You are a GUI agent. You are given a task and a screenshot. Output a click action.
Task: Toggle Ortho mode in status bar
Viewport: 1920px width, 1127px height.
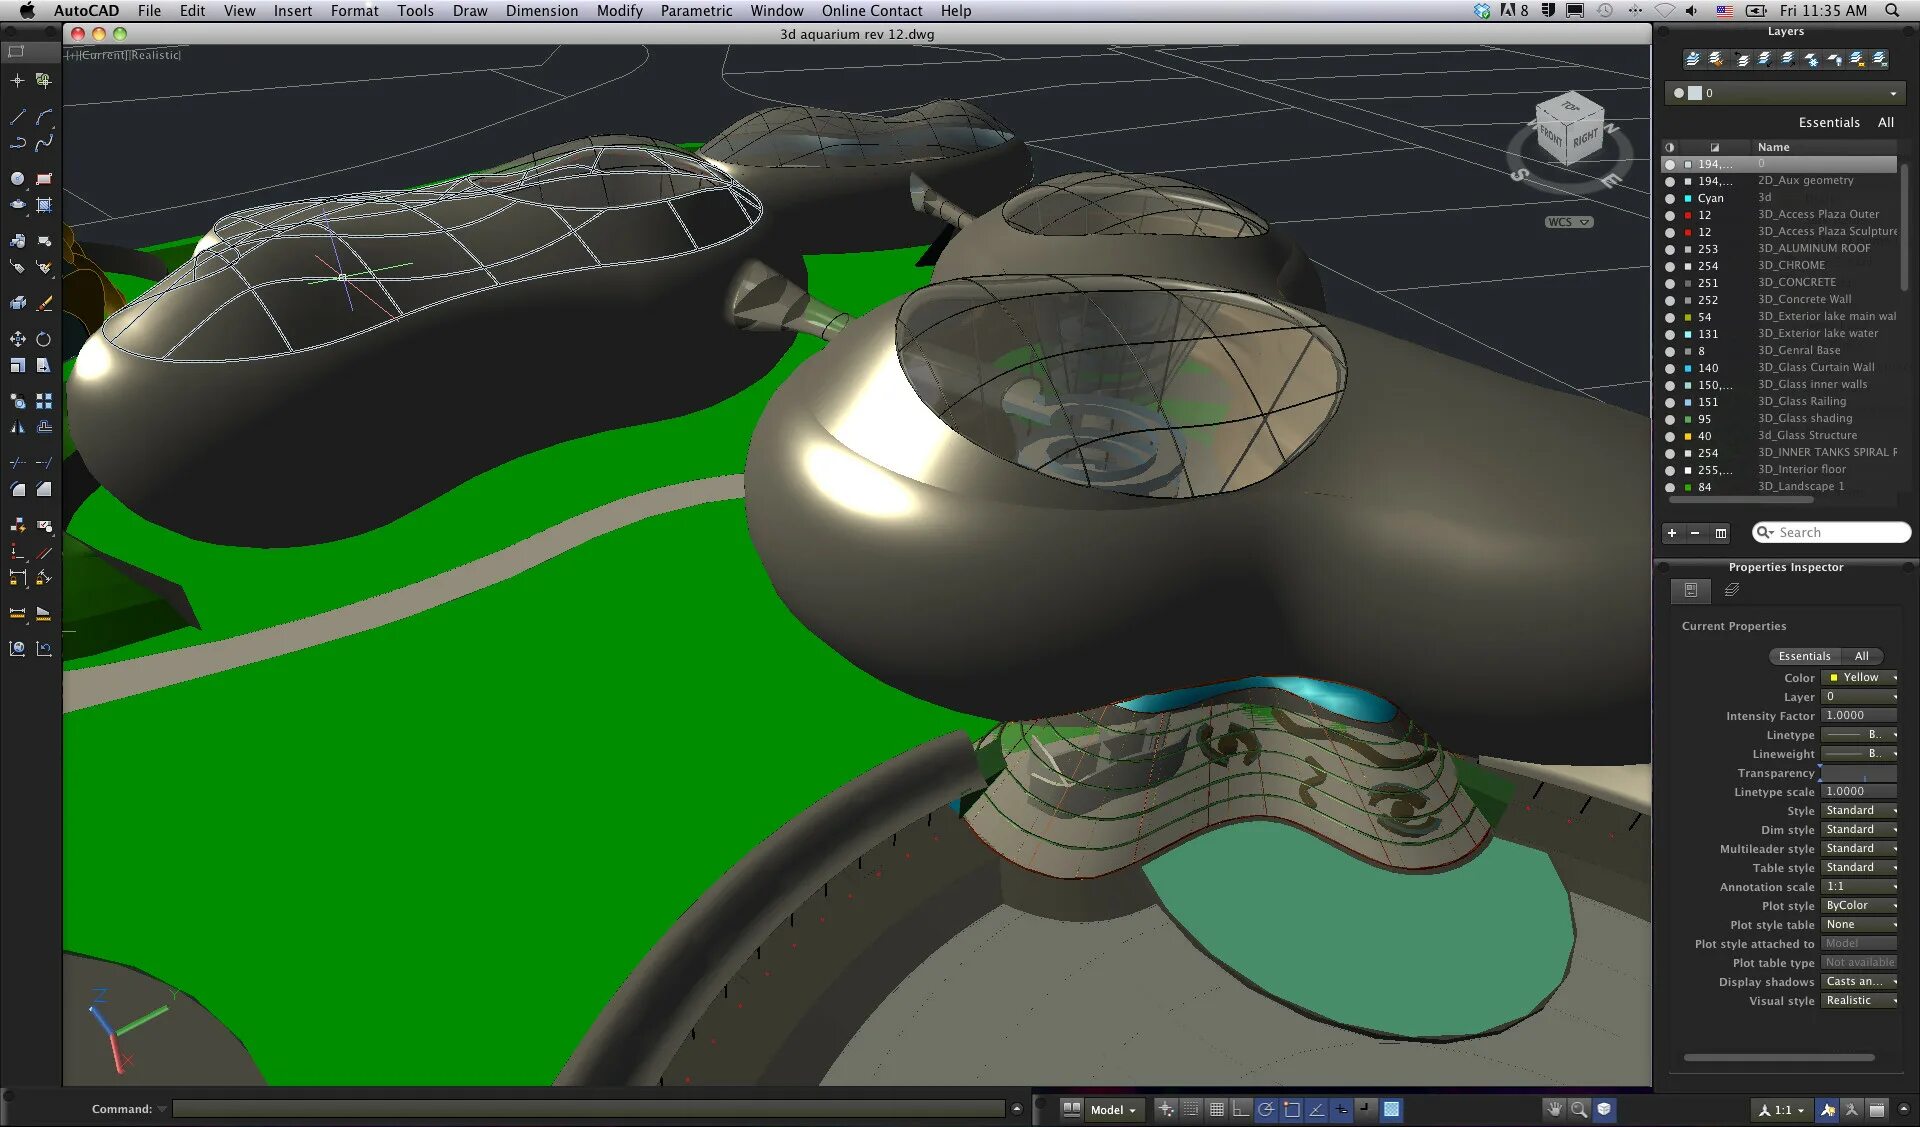tap(1241, 1109)
